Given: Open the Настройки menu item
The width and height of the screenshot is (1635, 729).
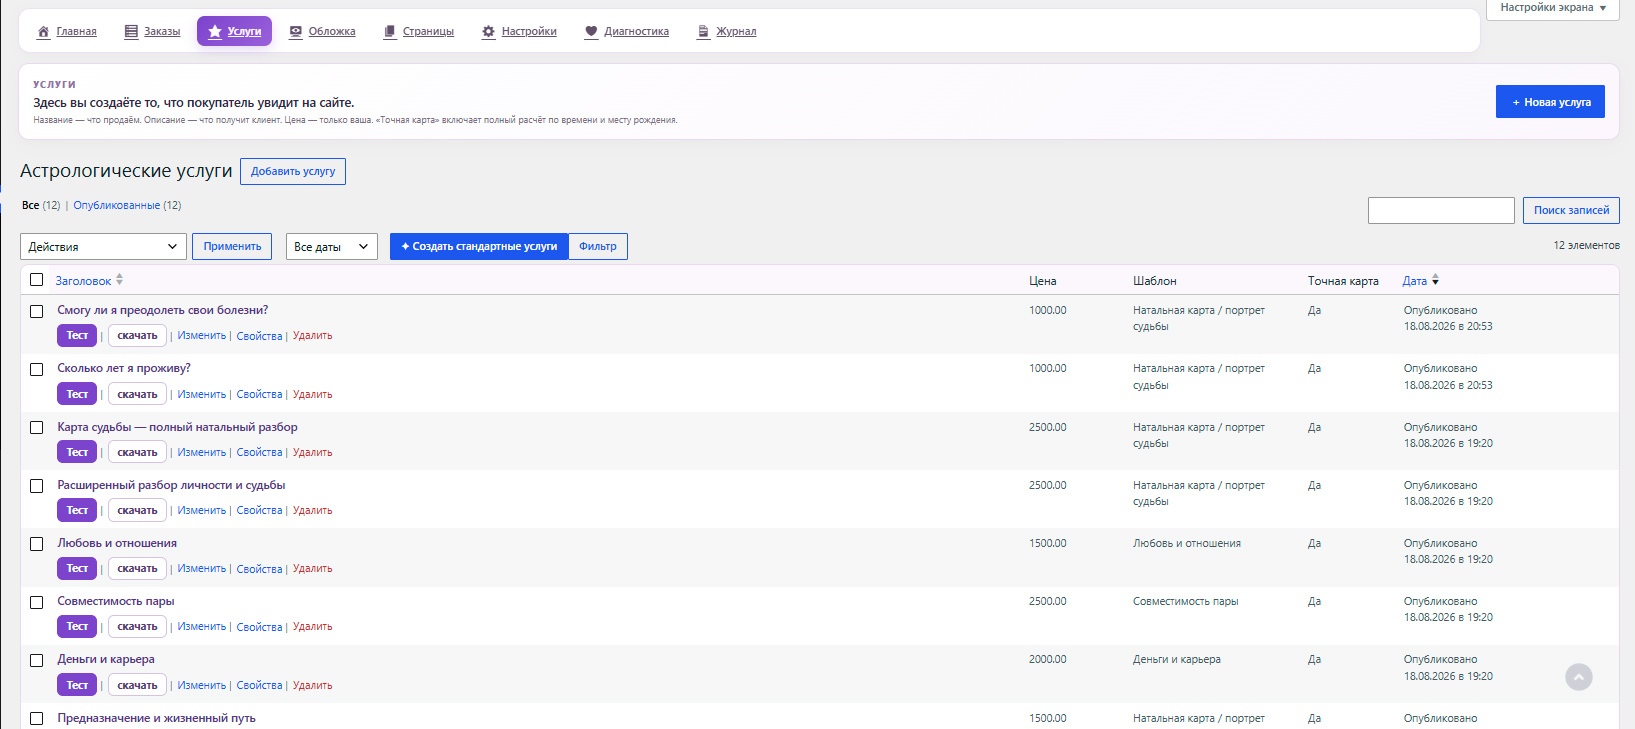Looking at the screenshot, I should tap(529, 32).
